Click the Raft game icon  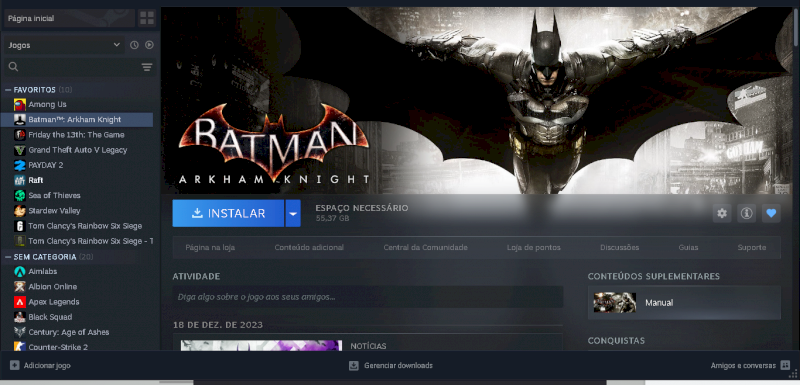click(x=20, y=180)
